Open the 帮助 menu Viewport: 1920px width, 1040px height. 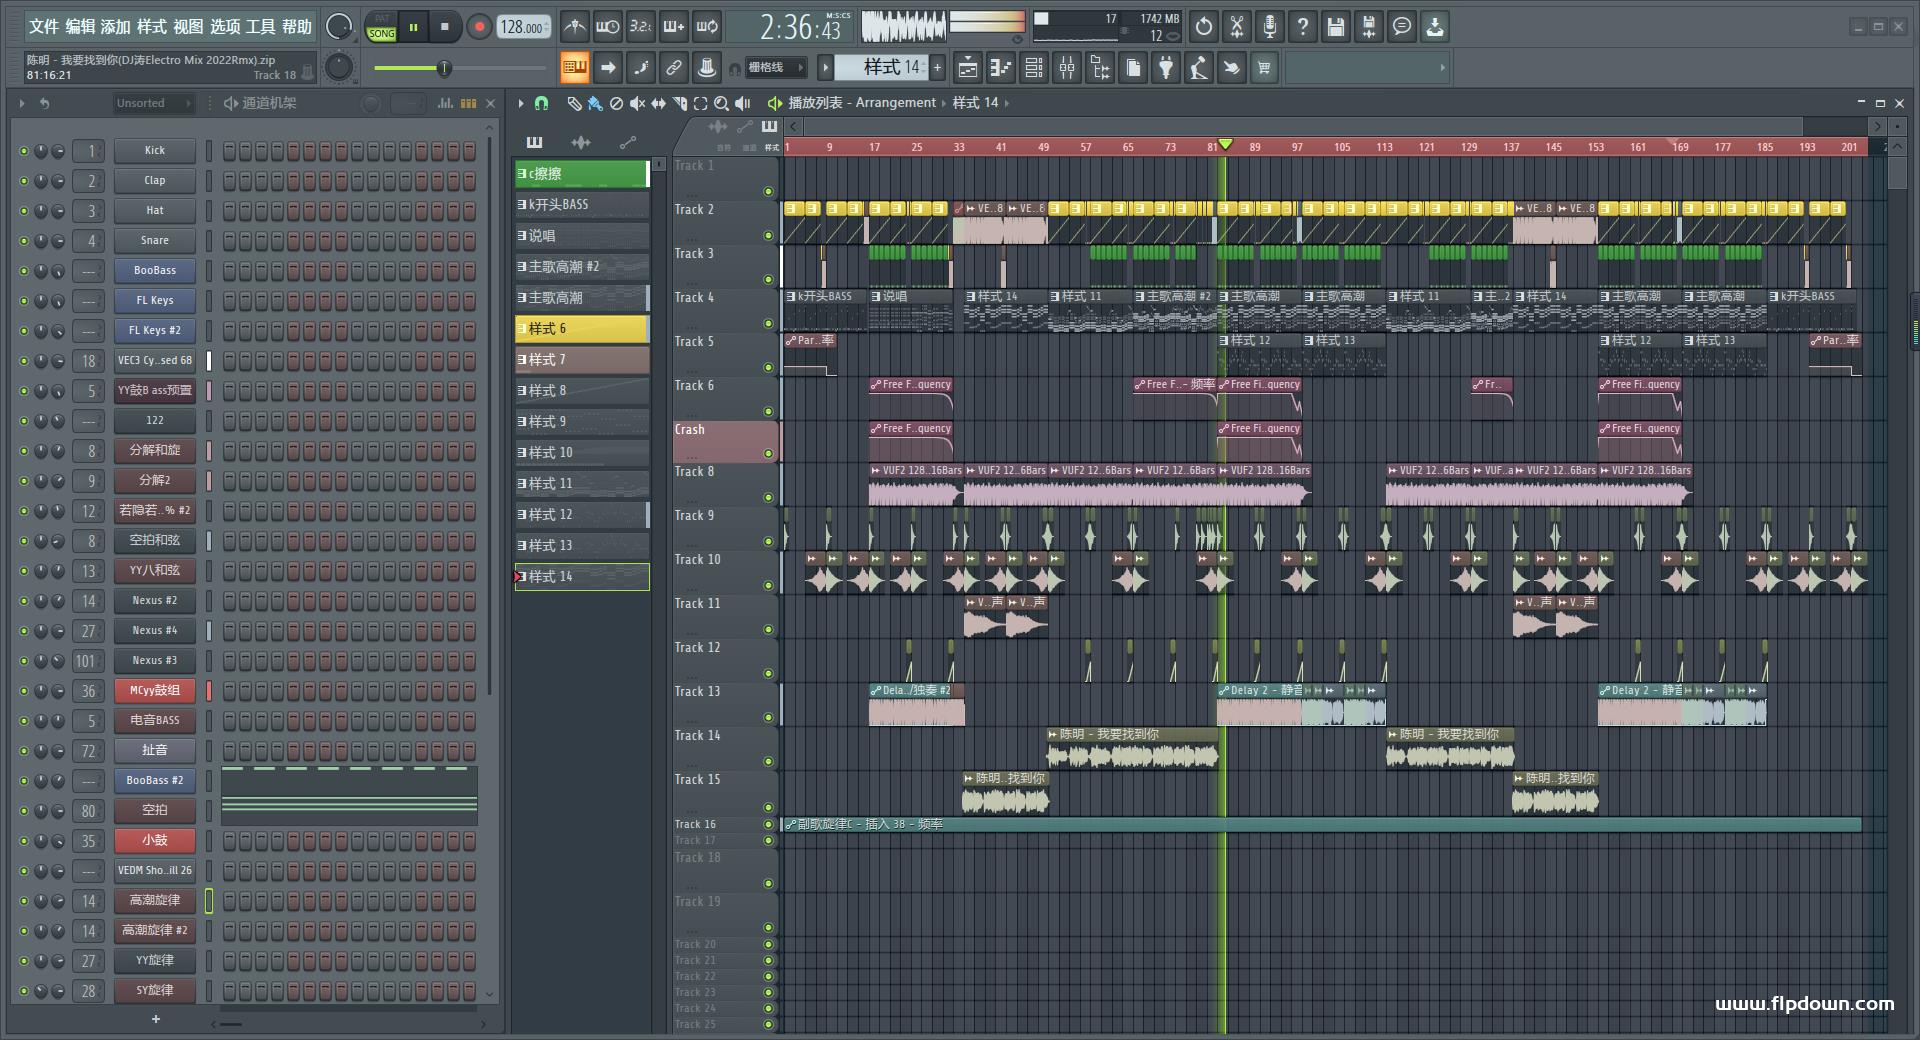tap(297, 27)
